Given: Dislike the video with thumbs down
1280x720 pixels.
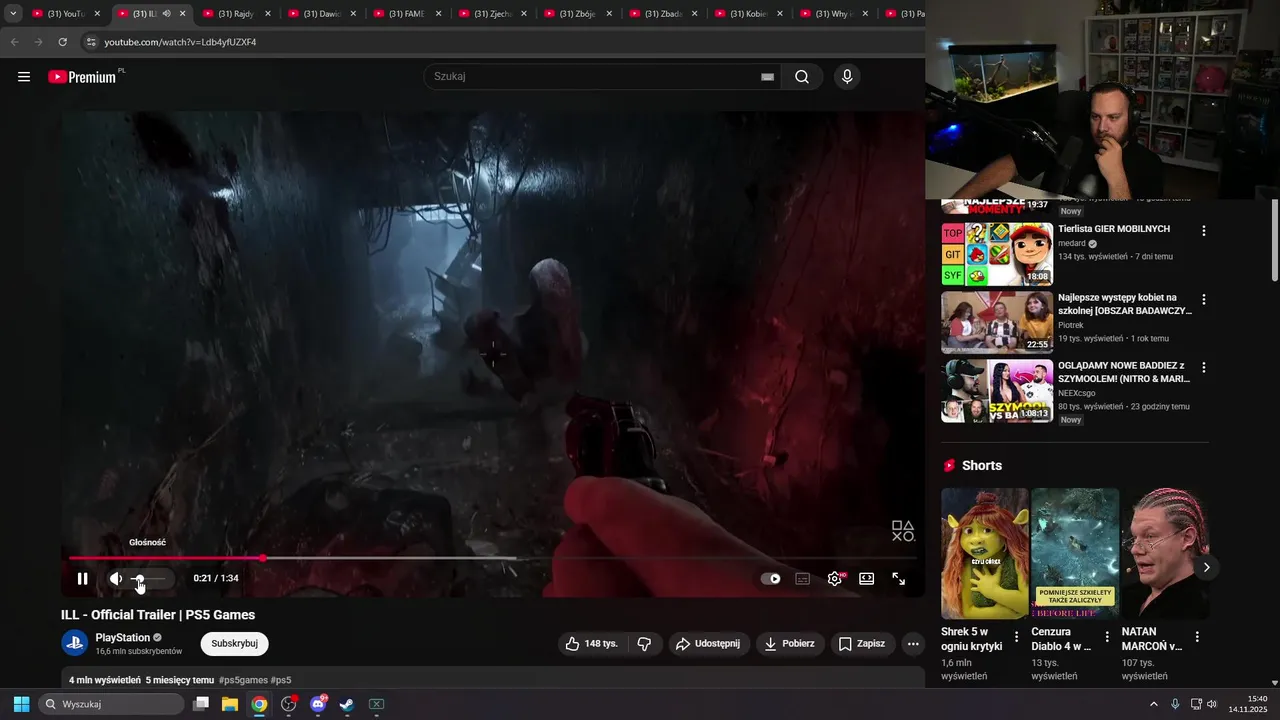Looking at the screenshot, I should pos(645,644).
